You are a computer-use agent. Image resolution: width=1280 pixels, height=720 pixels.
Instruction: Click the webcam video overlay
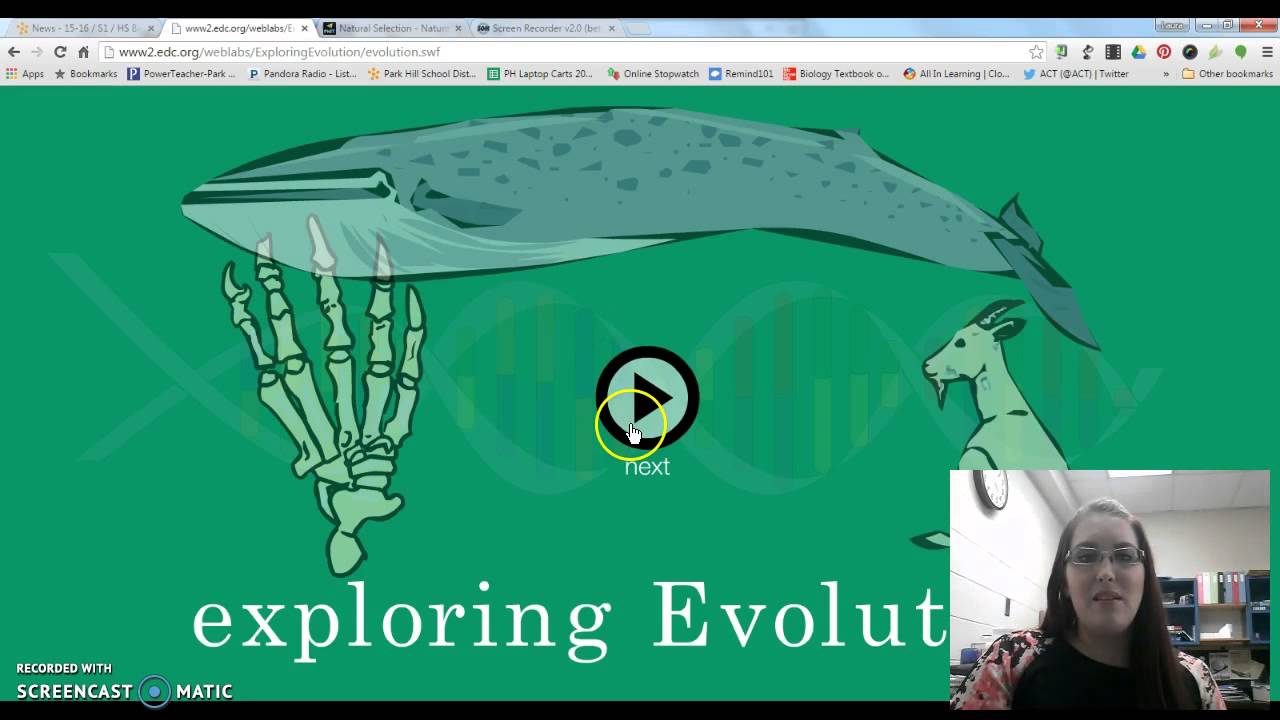coord(1110,590)
